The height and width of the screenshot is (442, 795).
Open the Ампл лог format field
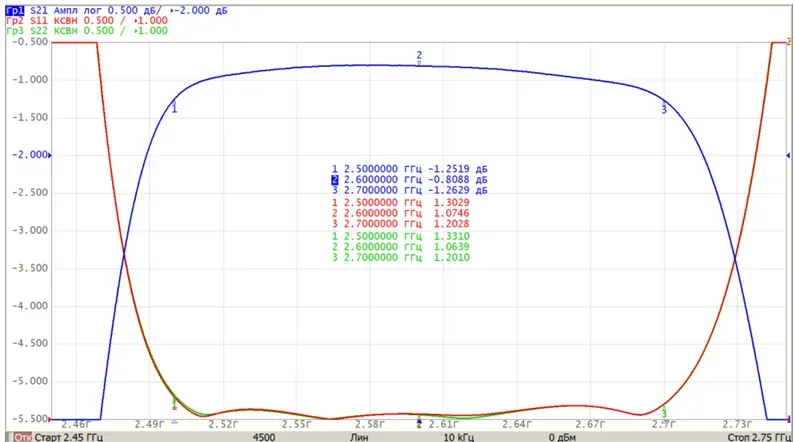pos(78,11)
